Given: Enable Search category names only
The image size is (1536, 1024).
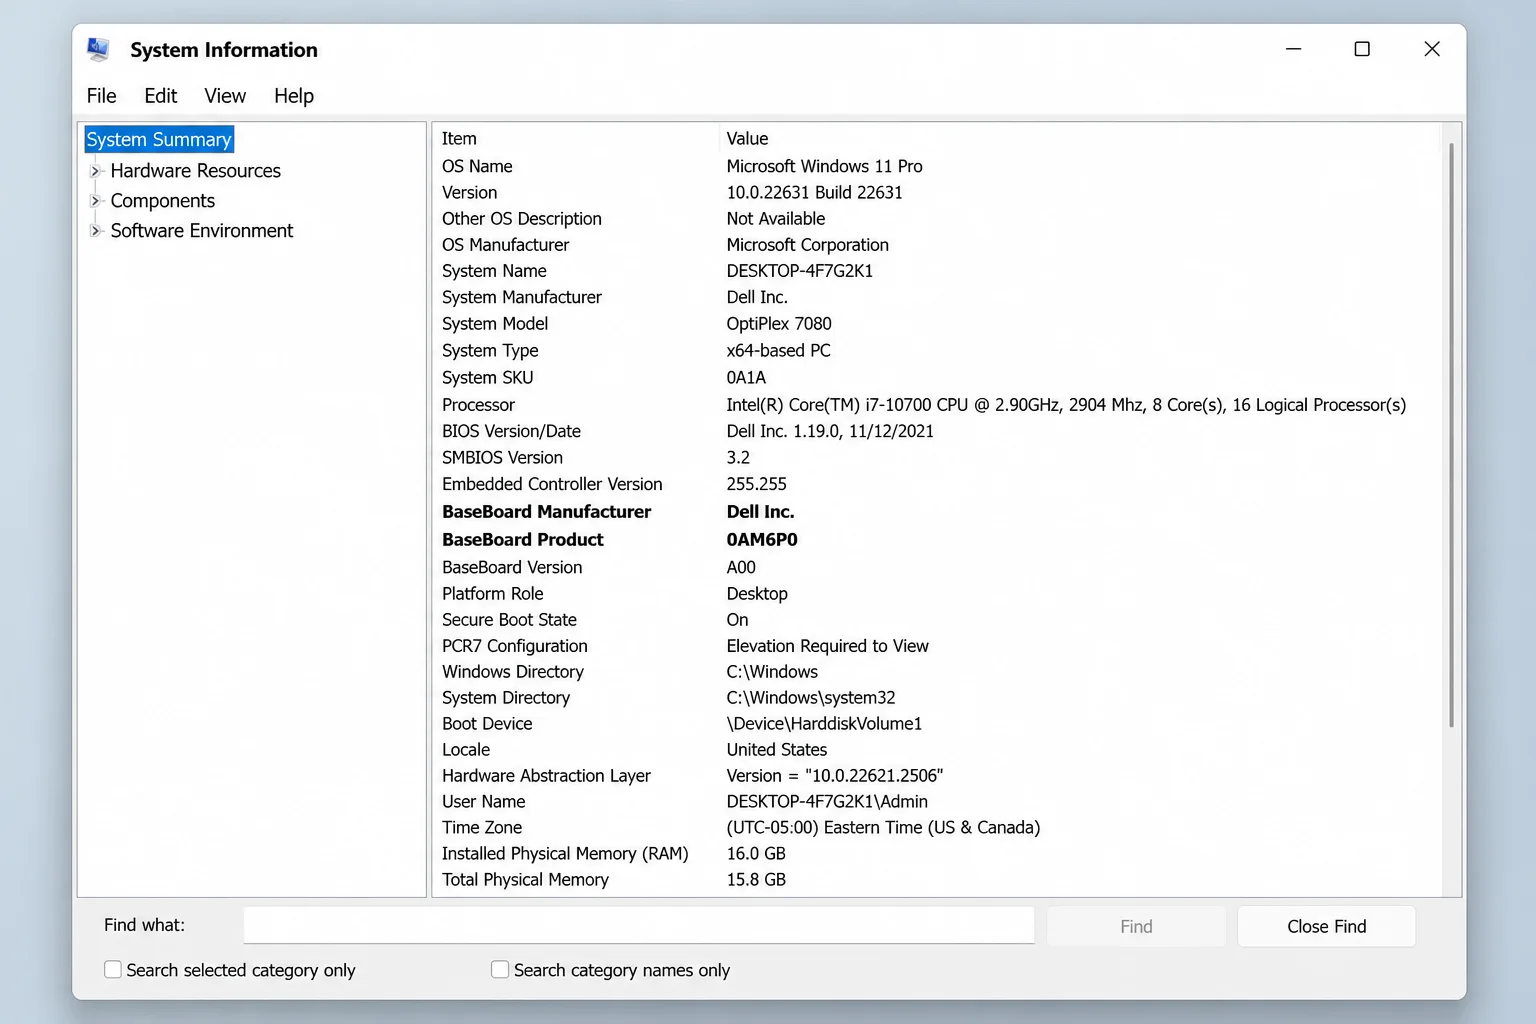Looking at the screenshot, I should tap(500, 970).
